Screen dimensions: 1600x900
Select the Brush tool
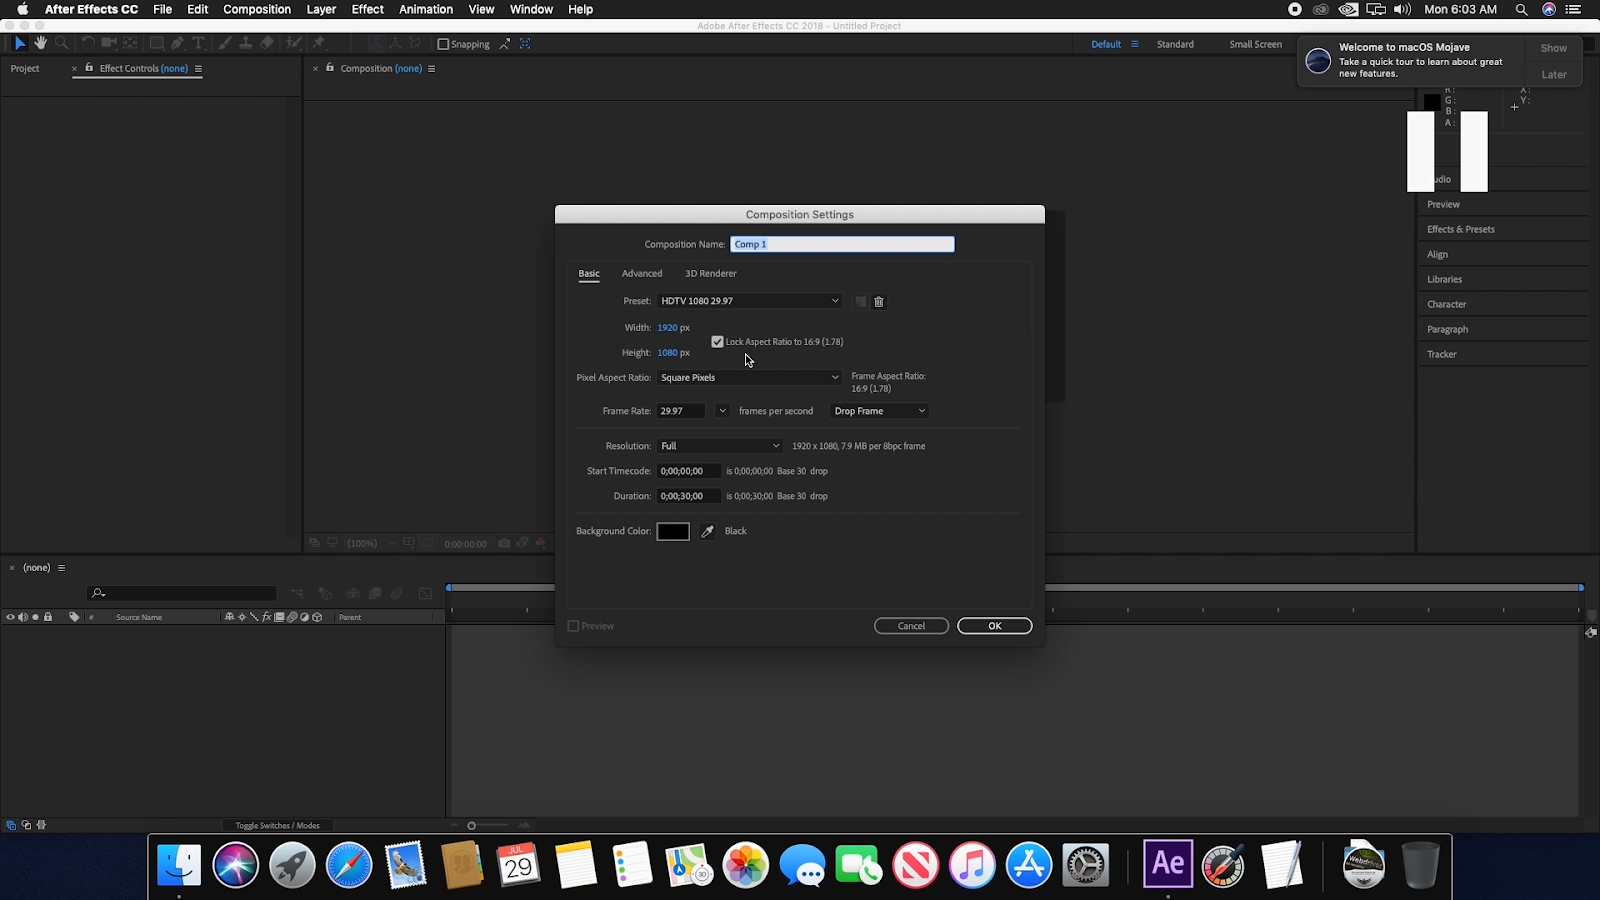coord(225,43)
